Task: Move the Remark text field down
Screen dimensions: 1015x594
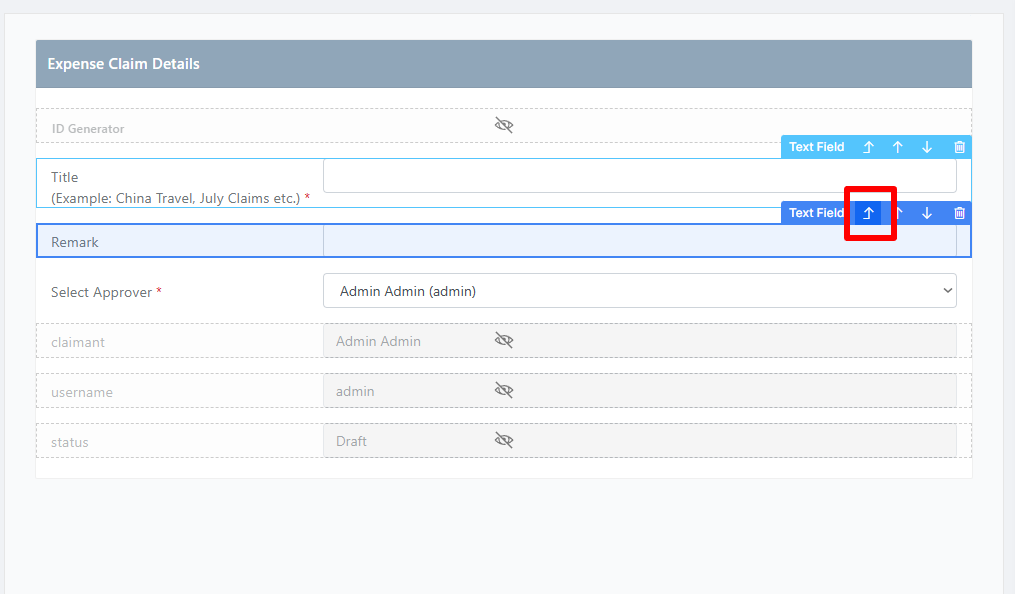Action: [x=927, y=213]
